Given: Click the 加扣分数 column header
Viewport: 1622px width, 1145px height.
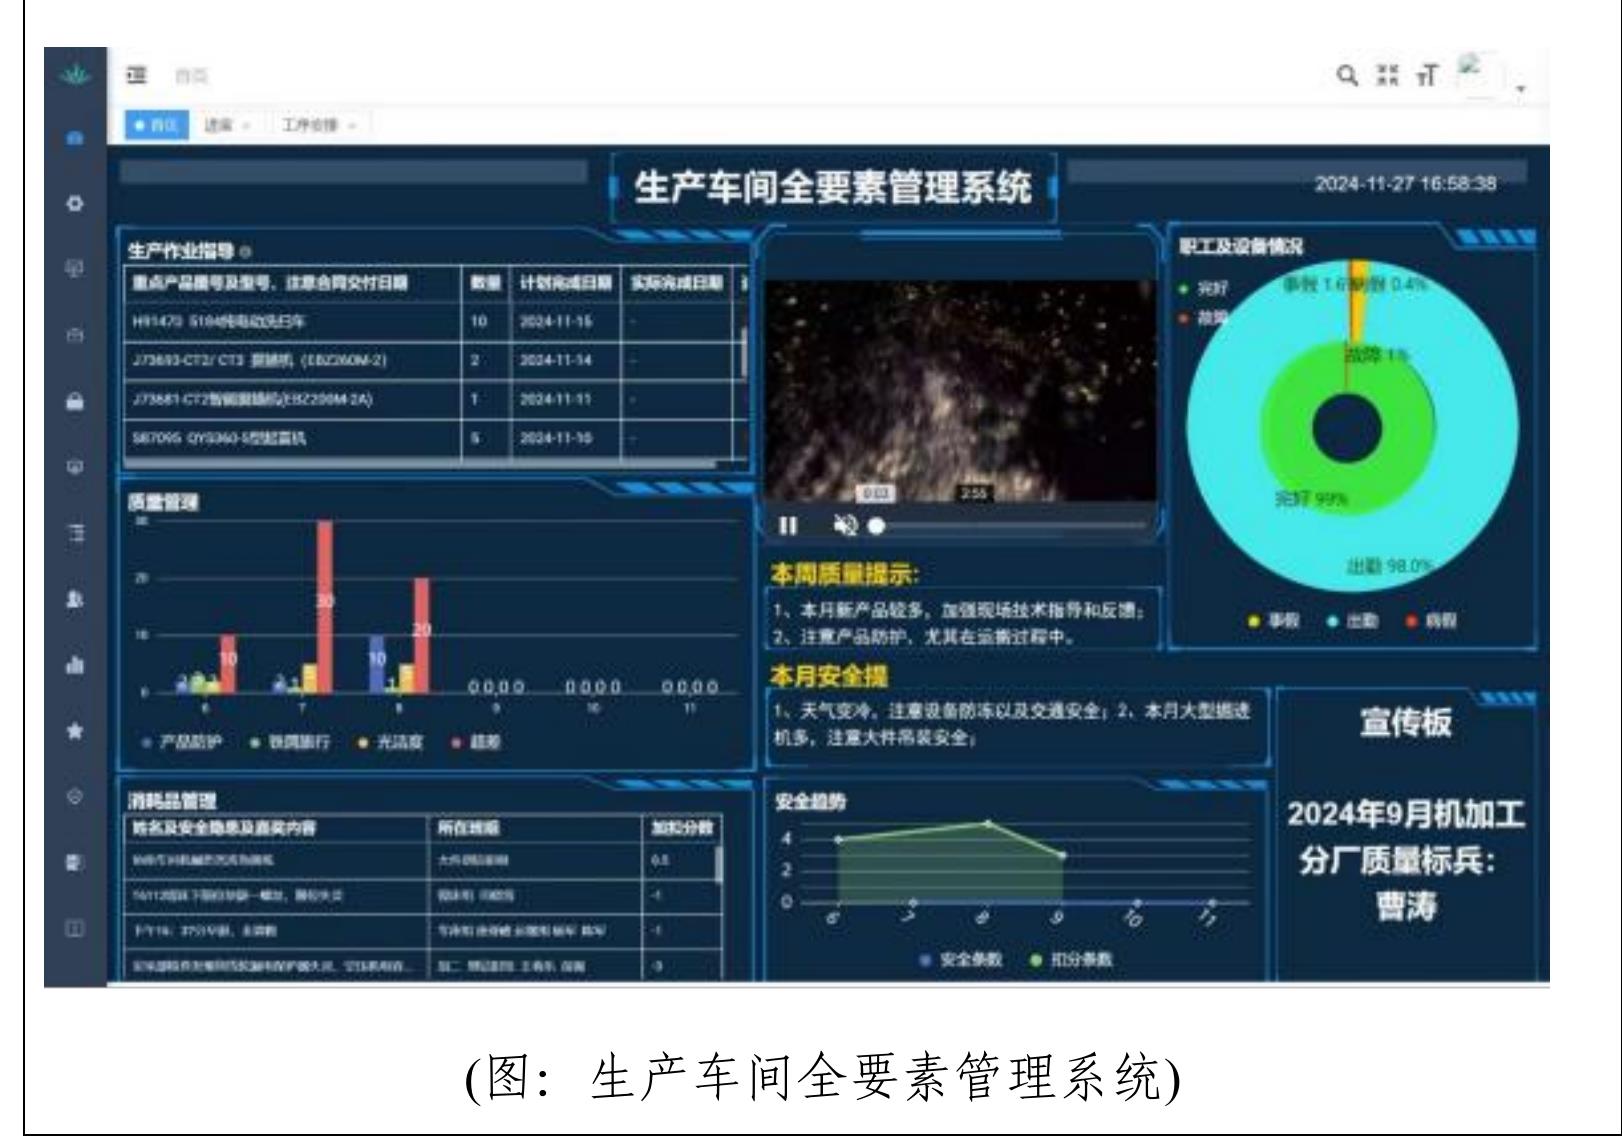Looking at the screenshot, I should pyautogui.click(x=682, y=829).
